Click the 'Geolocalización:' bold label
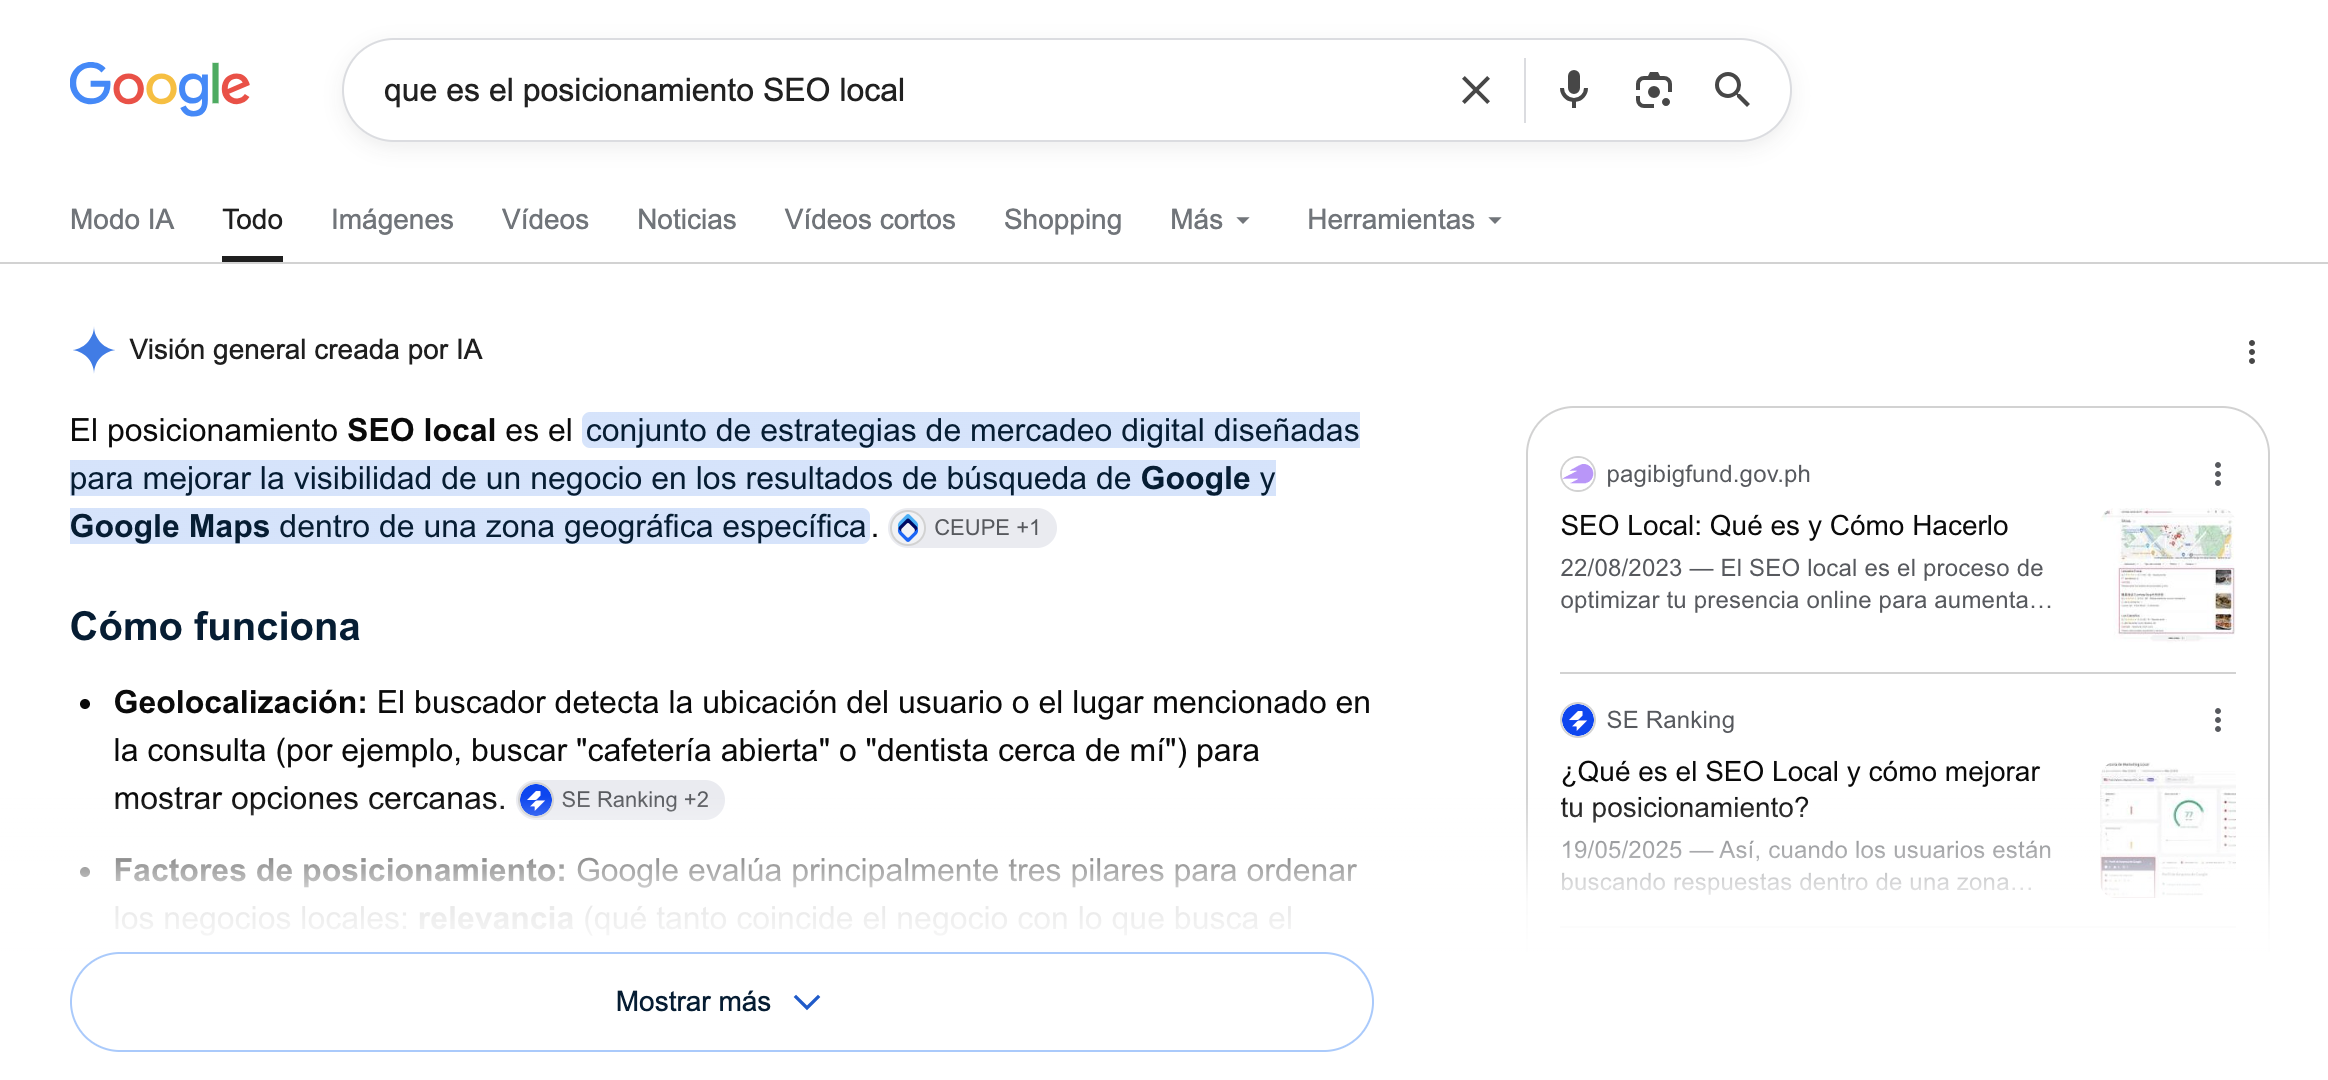Screen dimensions: 2328x1080 [241, 703]
